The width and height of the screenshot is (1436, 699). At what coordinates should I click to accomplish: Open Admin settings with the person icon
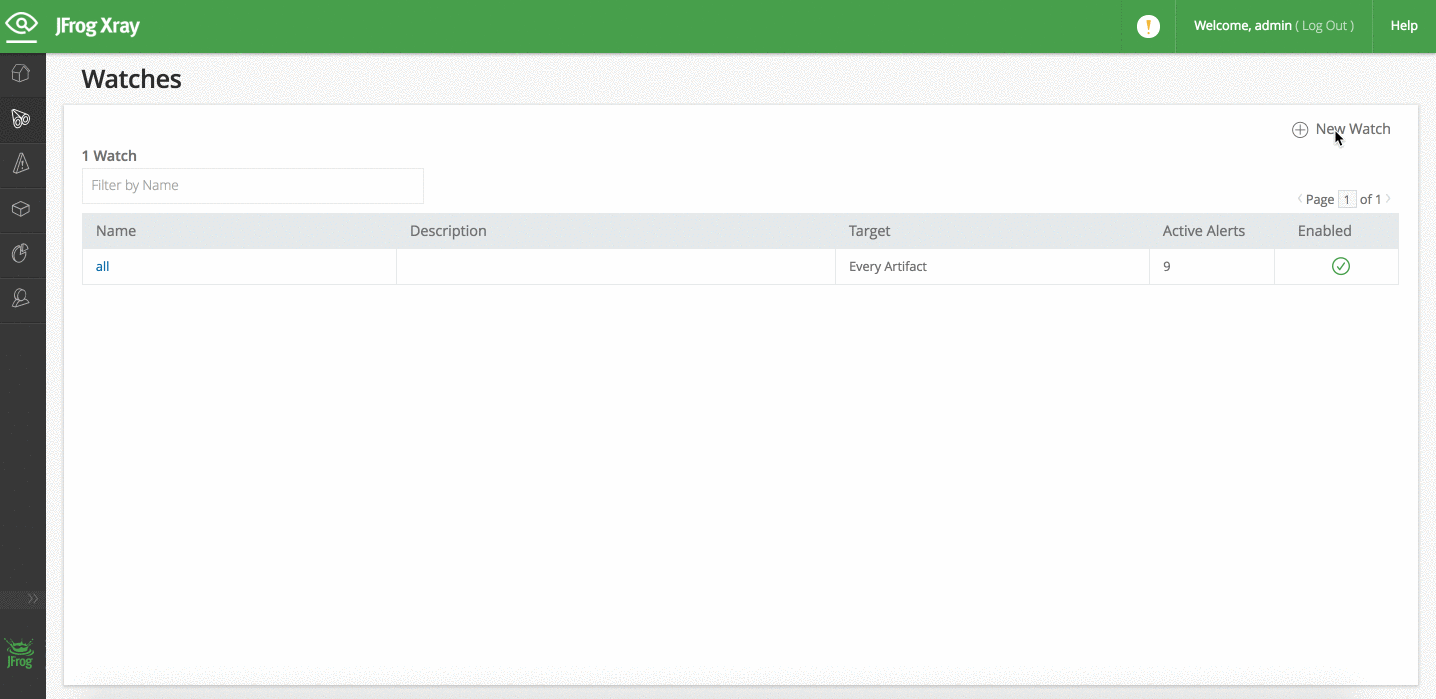pyautogui.click(x=22, y=297)
